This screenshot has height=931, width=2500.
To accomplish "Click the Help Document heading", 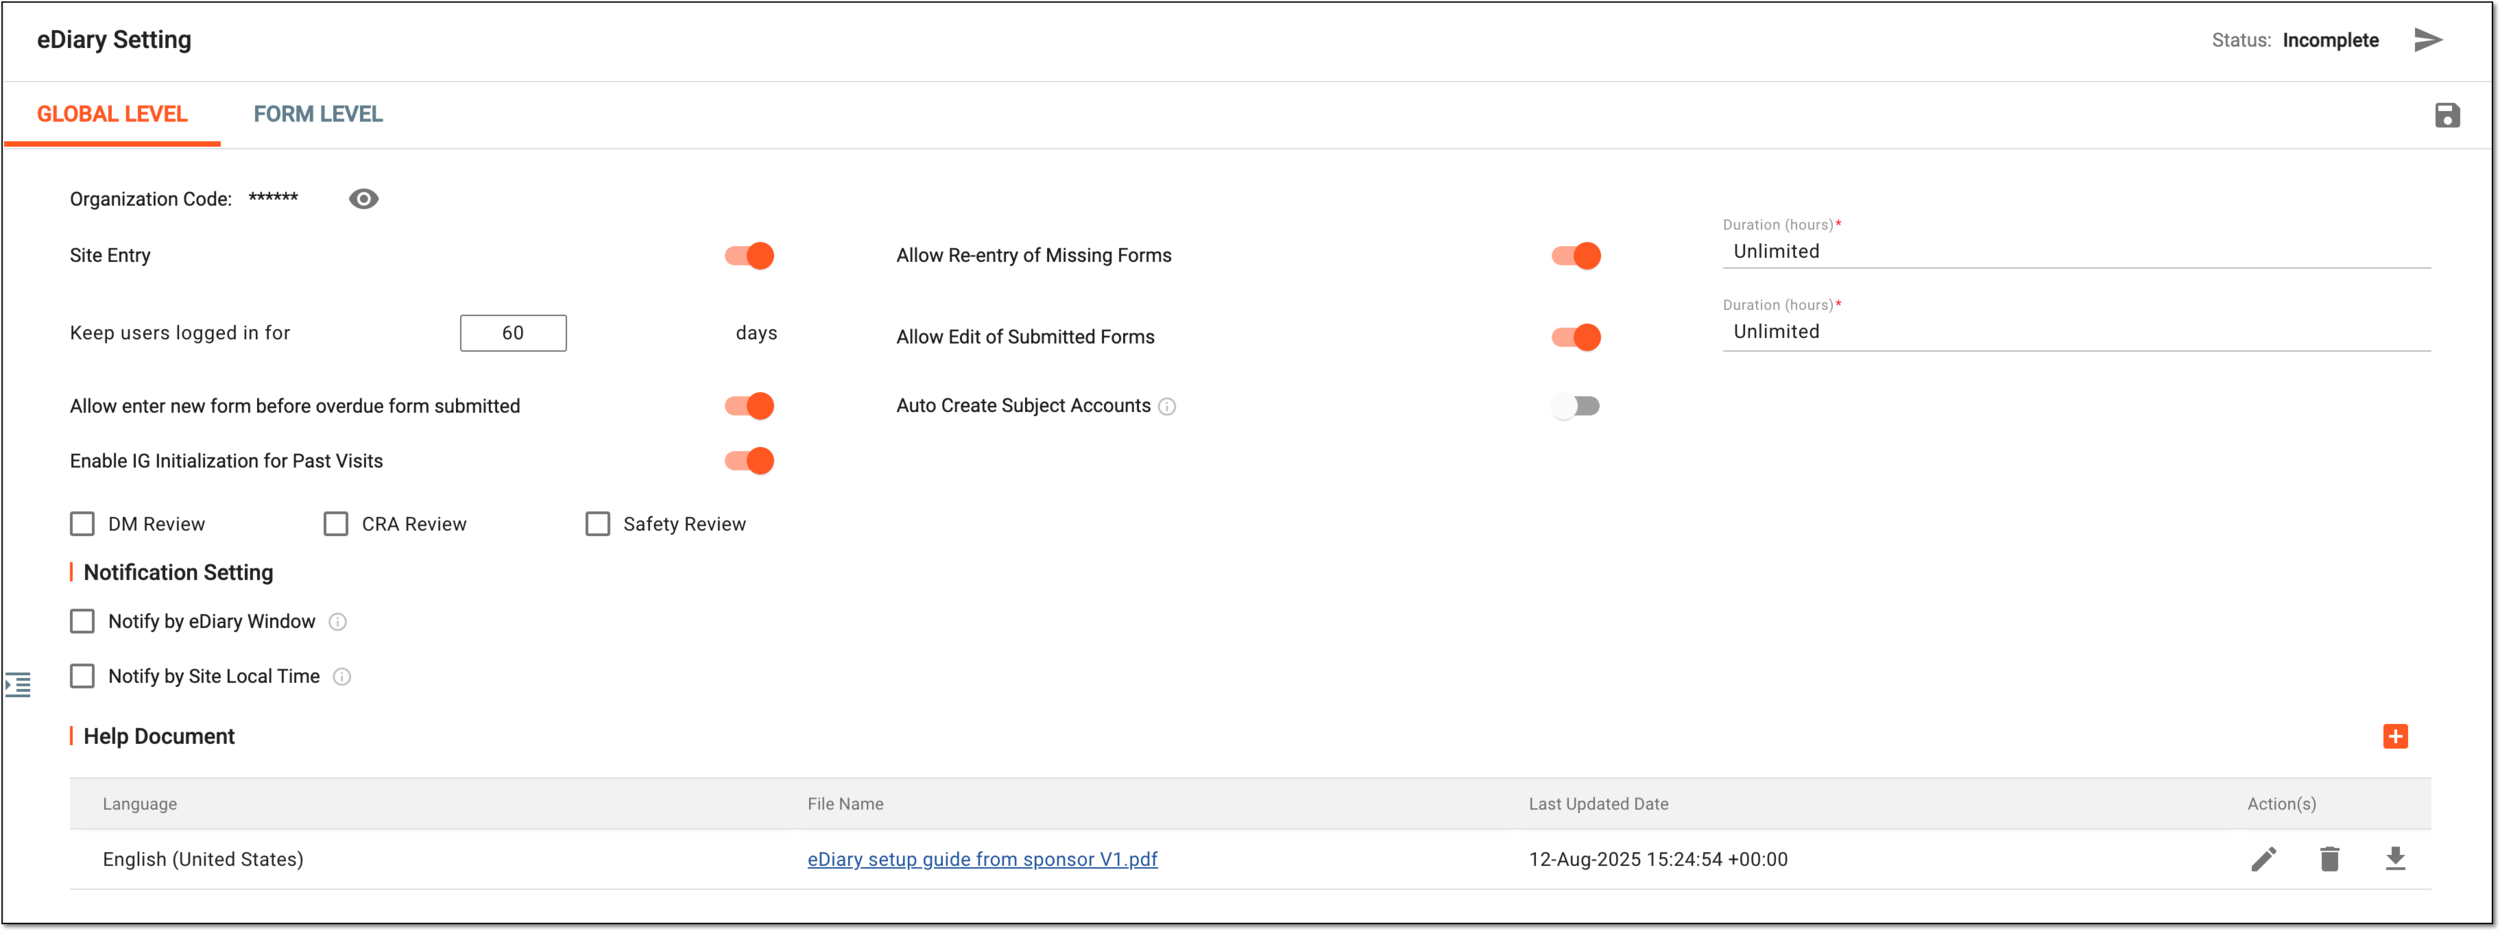I will [159, 737].
